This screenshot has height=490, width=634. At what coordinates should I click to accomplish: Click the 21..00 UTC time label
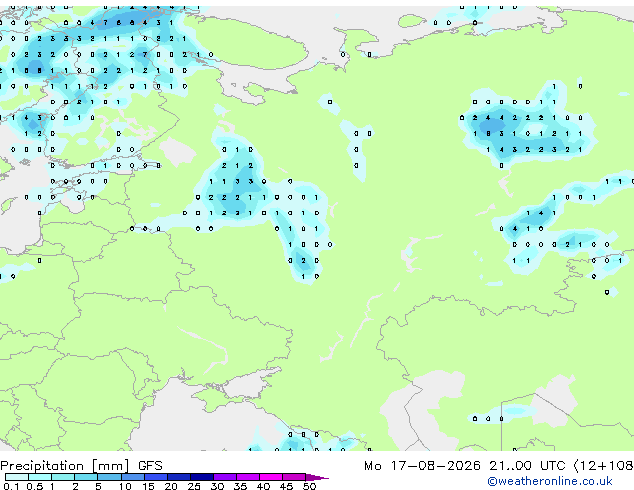[527, 466]
